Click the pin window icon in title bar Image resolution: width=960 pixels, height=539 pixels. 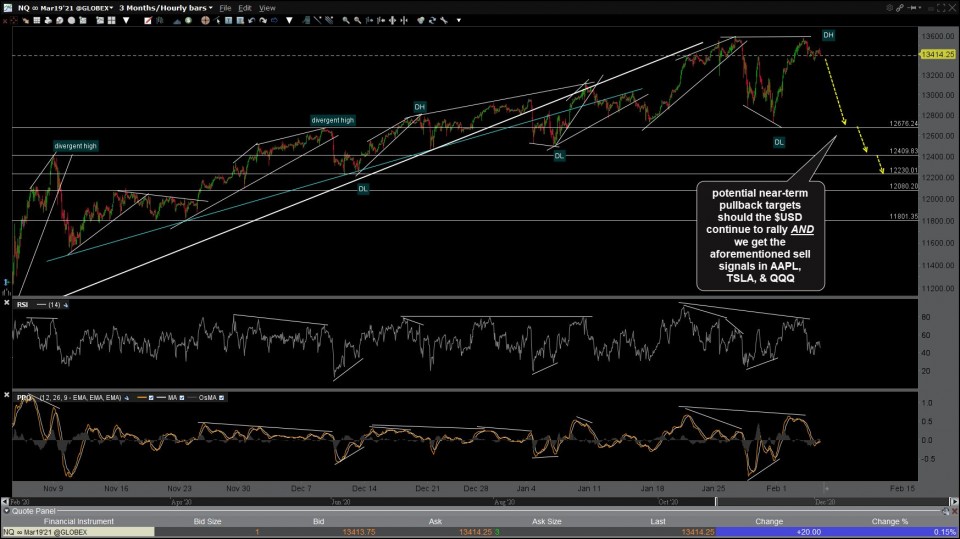(x=913, y=8)
